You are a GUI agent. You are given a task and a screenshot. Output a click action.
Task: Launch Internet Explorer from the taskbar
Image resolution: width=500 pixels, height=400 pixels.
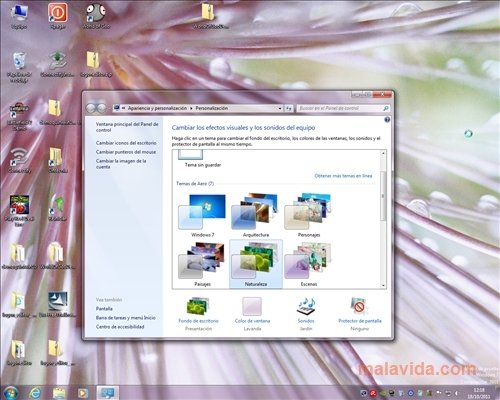click(35, 393)
